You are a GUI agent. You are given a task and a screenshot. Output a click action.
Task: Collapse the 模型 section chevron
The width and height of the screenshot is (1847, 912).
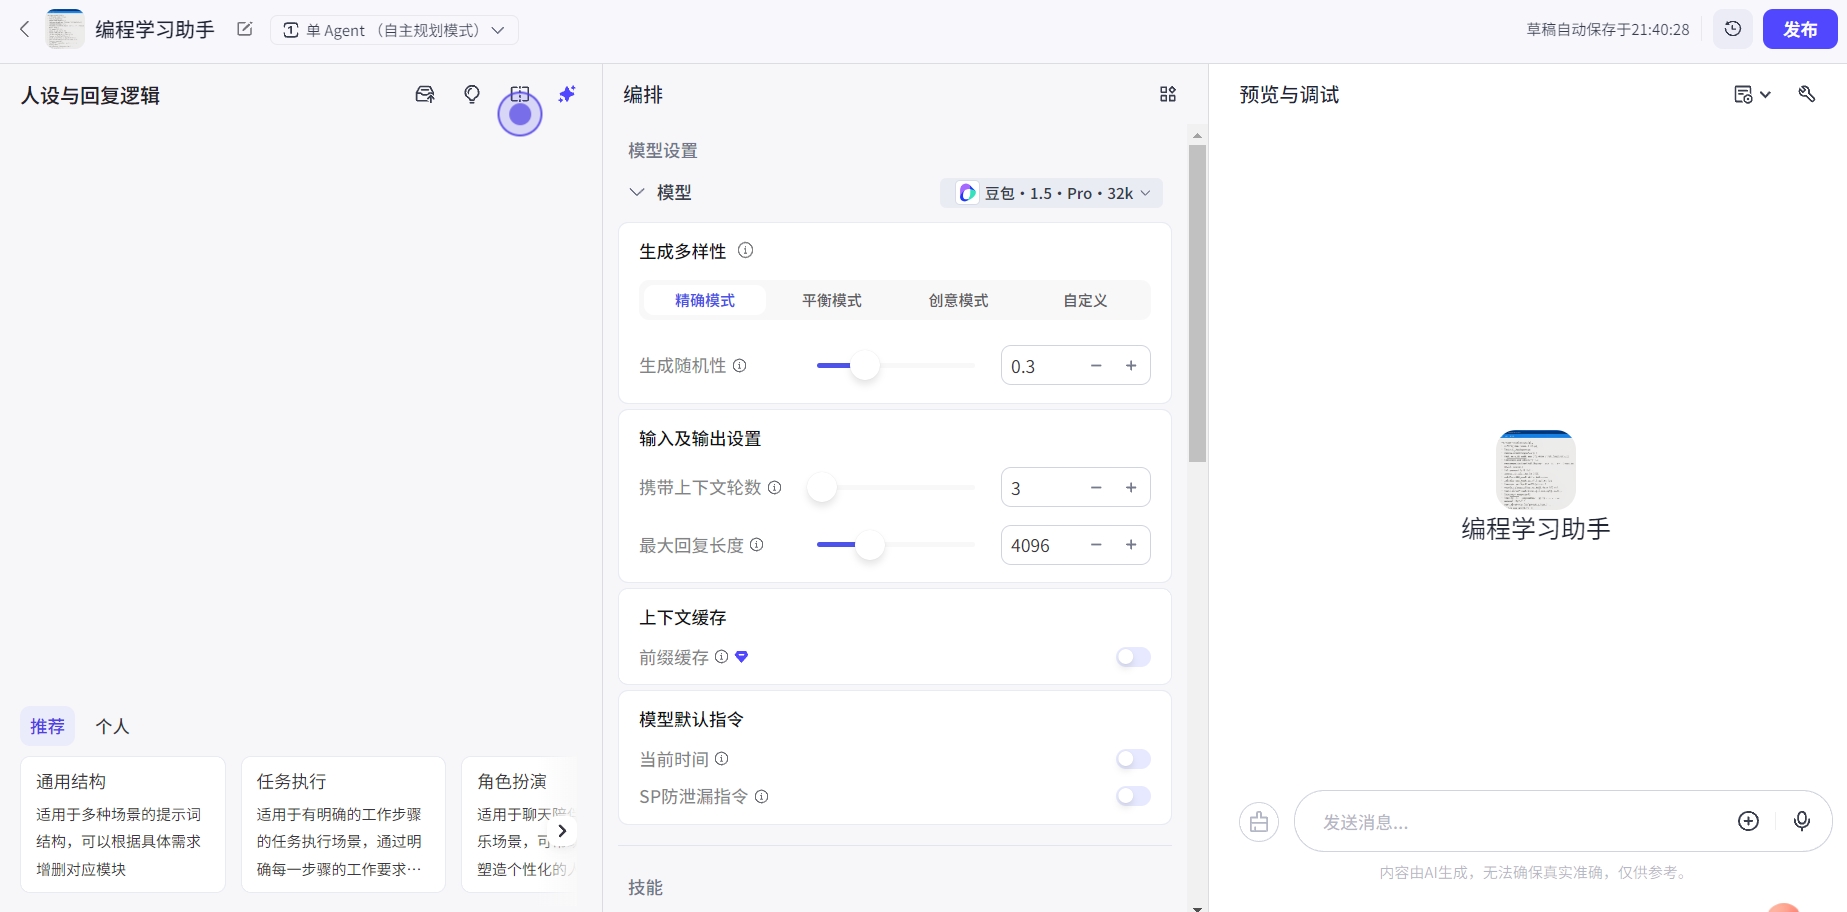[636, 192]
